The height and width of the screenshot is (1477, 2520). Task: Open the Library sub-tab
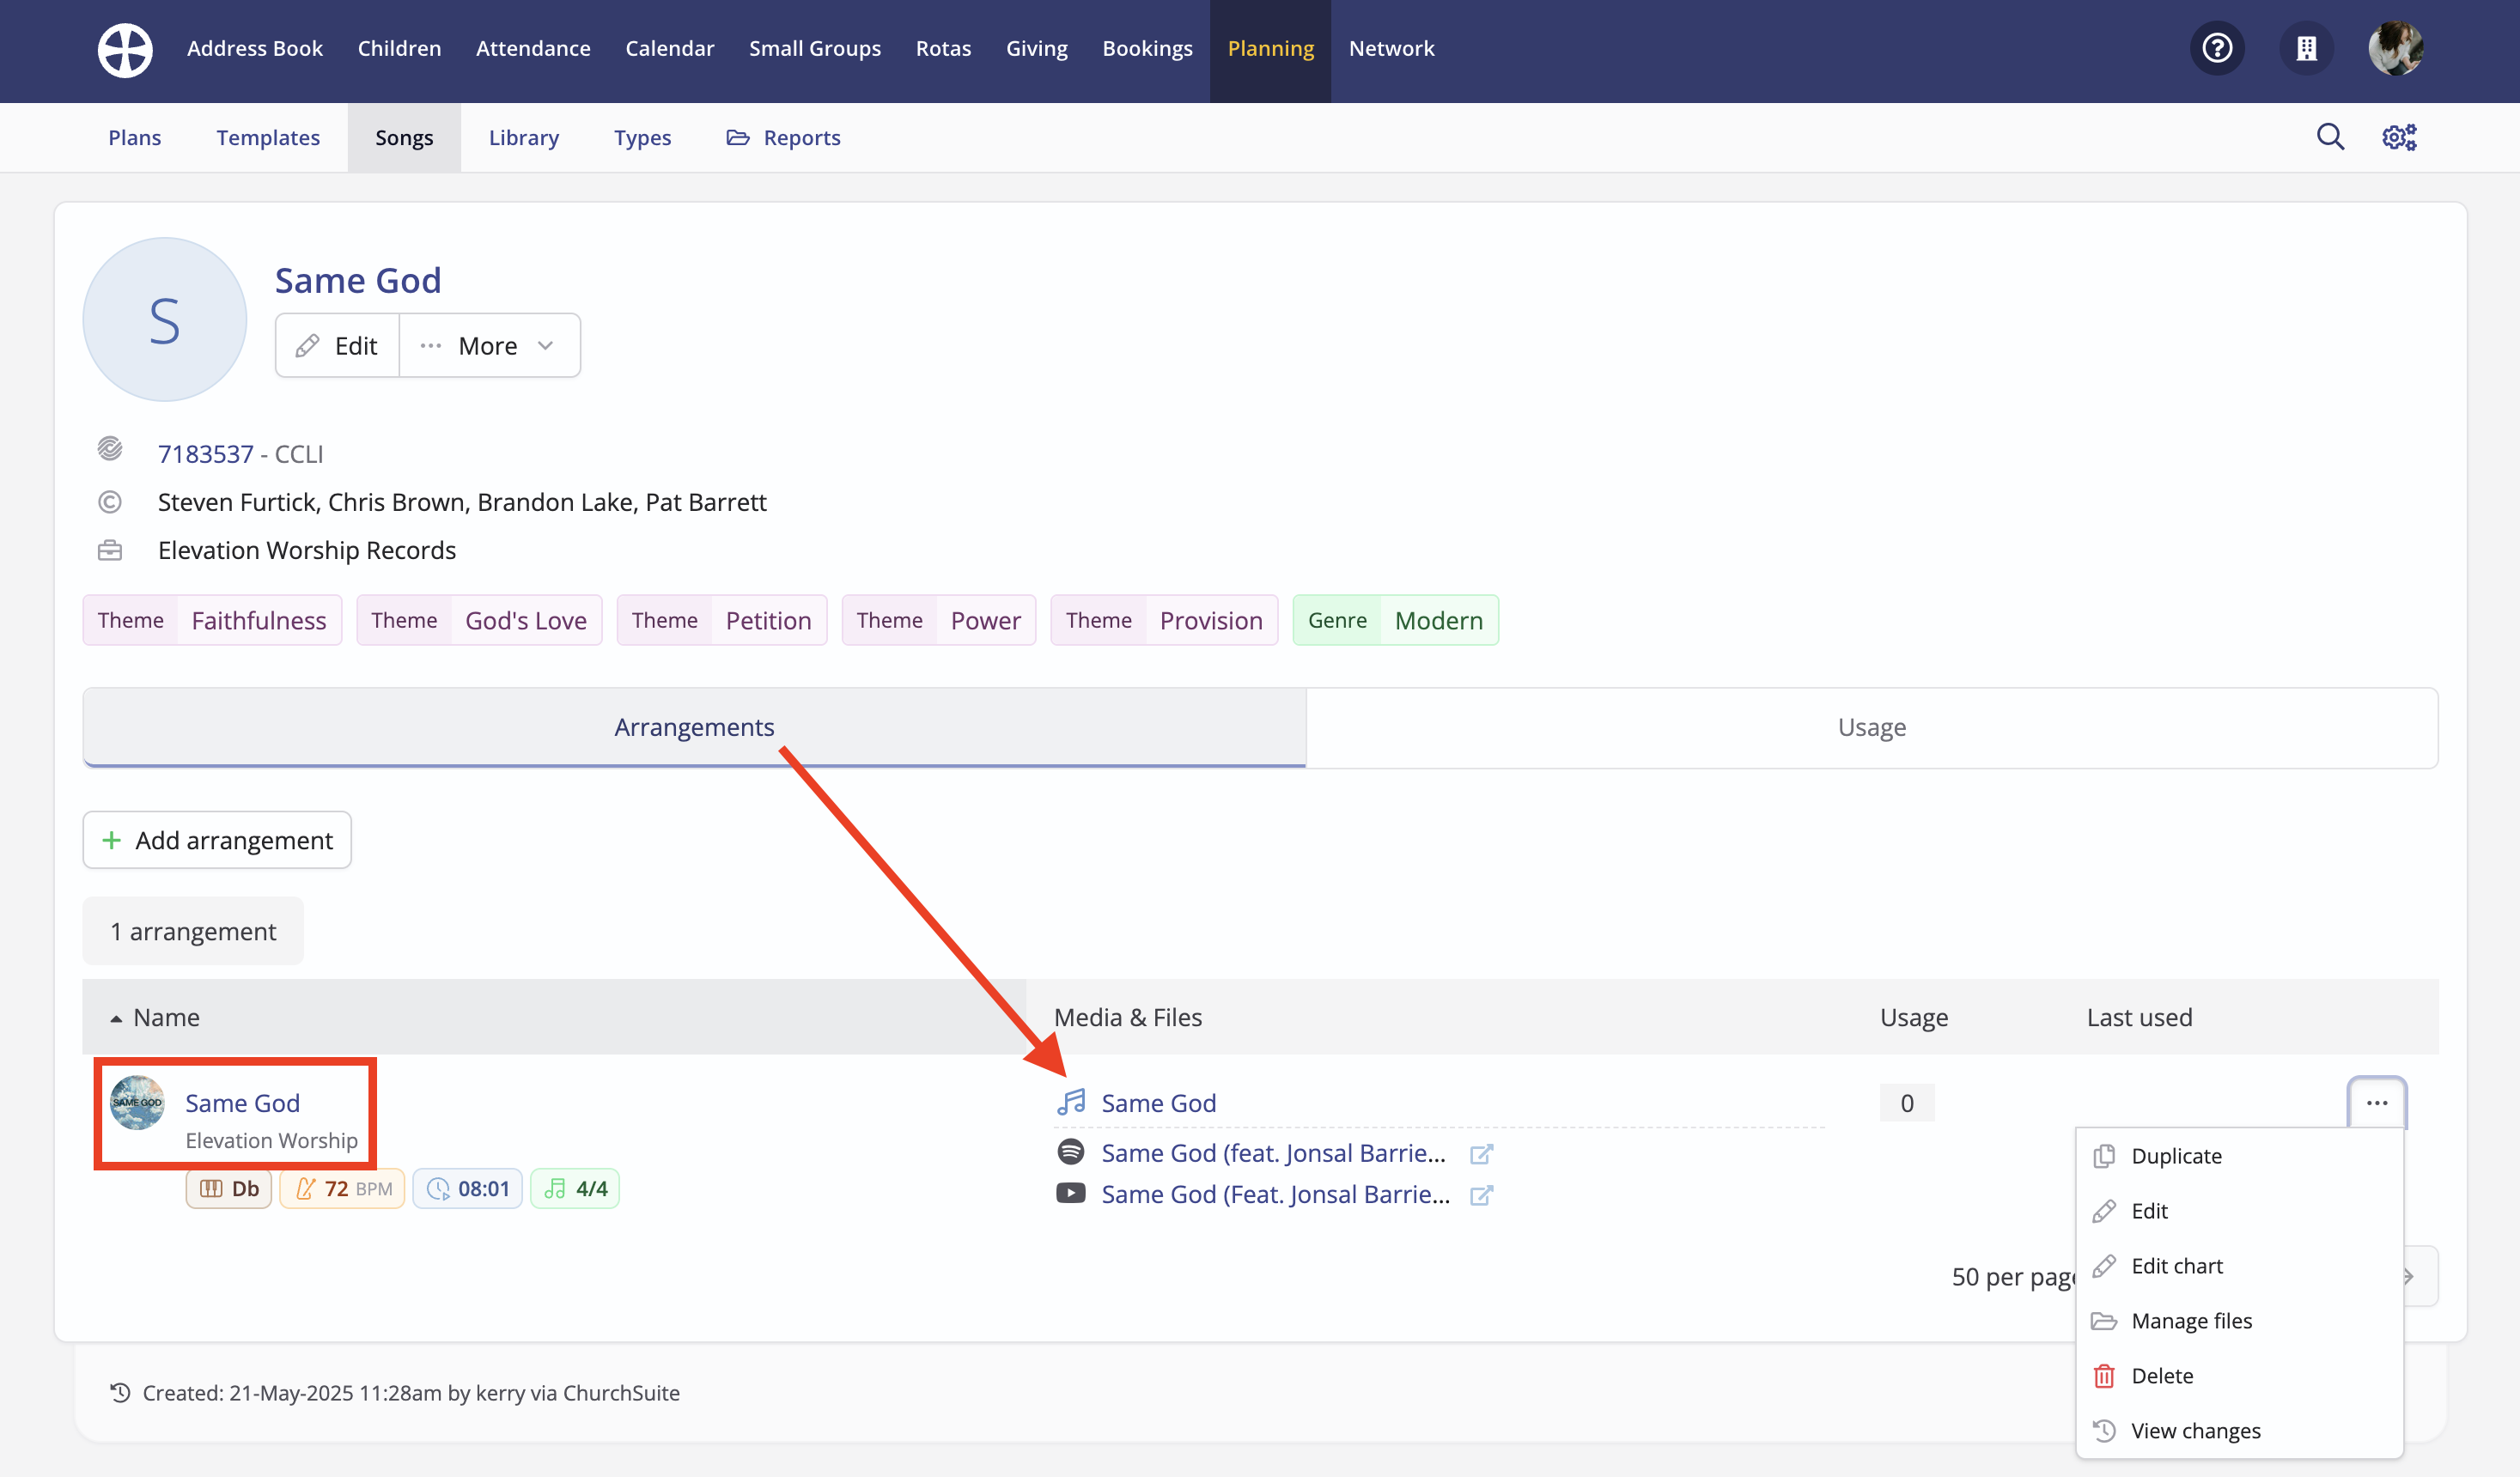pos(524,137)
